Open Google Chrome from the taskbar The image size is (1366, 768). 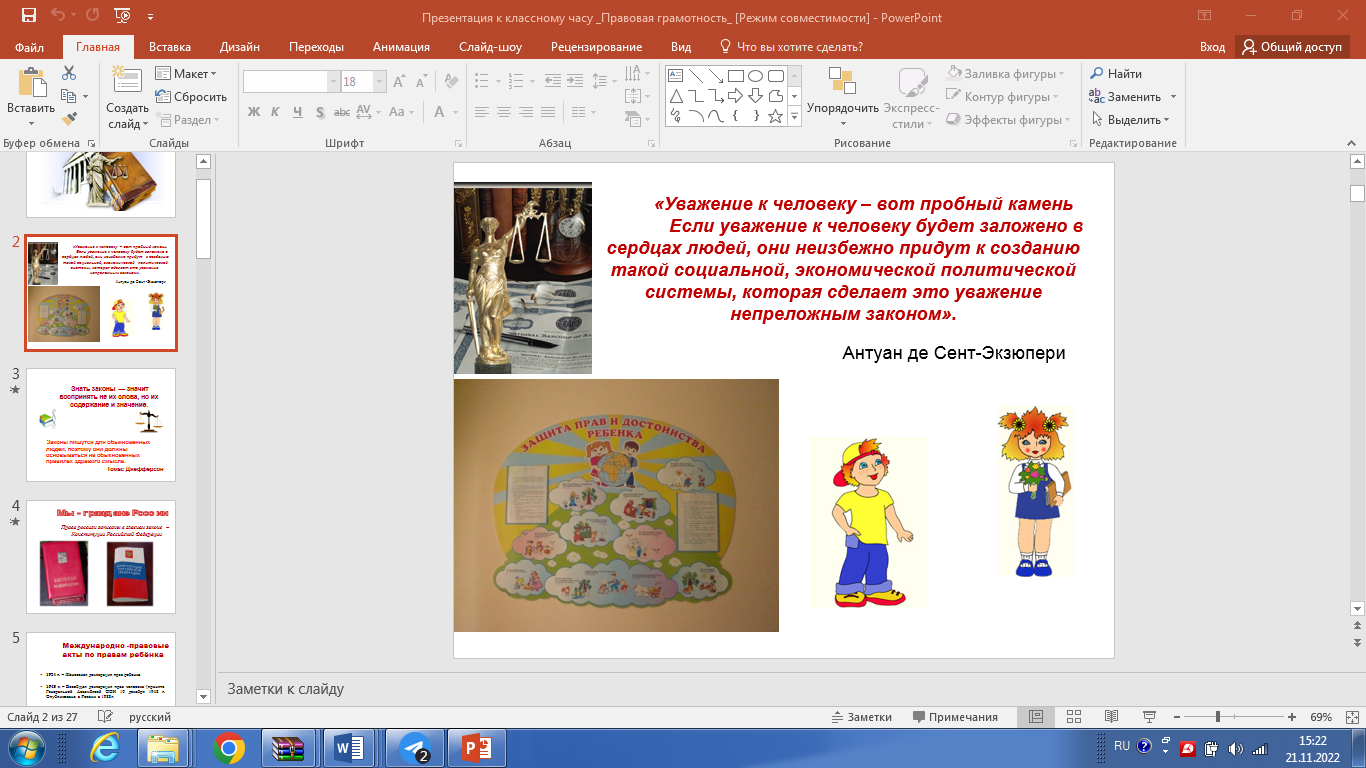tap(229, 748)
